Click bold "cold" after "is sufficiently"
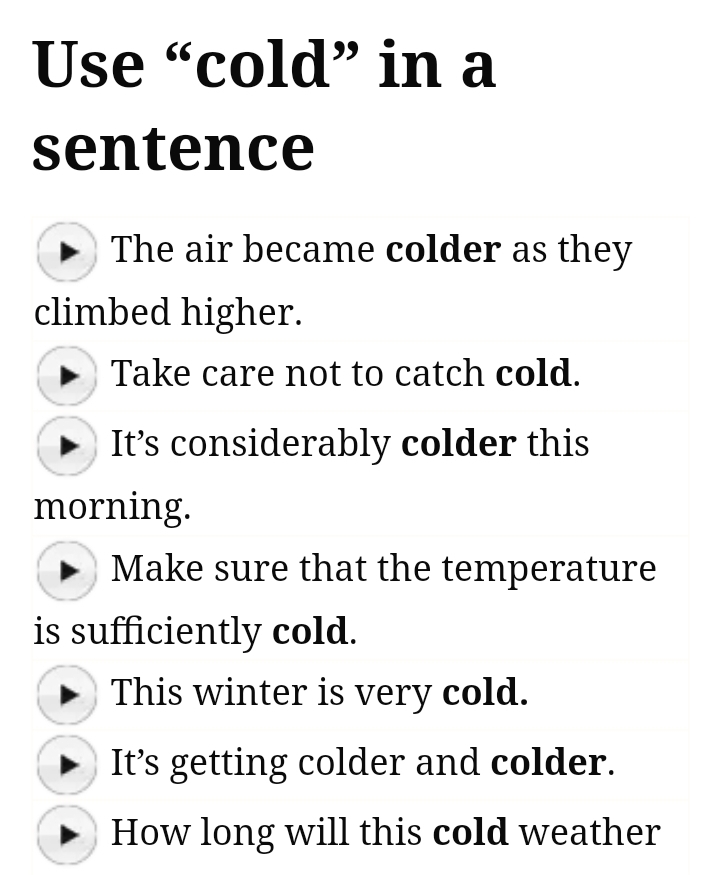 pos(310,631)
